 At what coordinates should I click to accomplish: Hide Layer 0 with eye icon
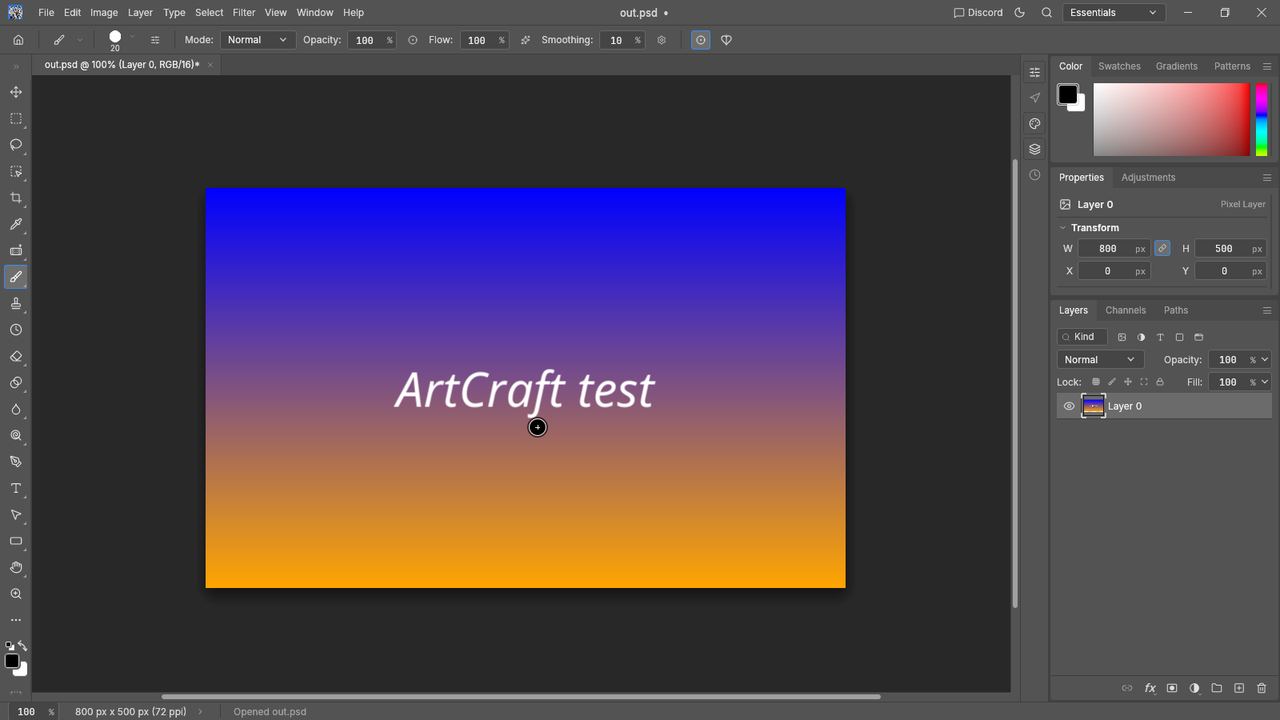1069,406
